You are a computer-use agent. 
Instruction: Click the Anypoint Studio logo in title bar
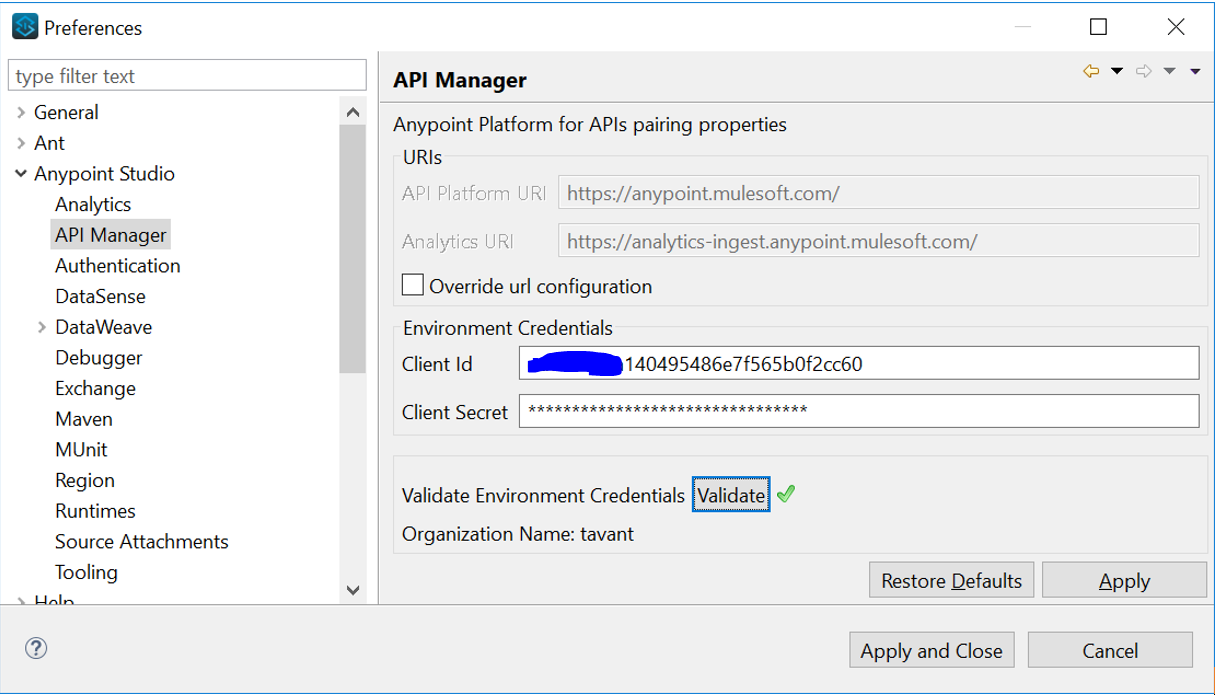coord(25,27)
